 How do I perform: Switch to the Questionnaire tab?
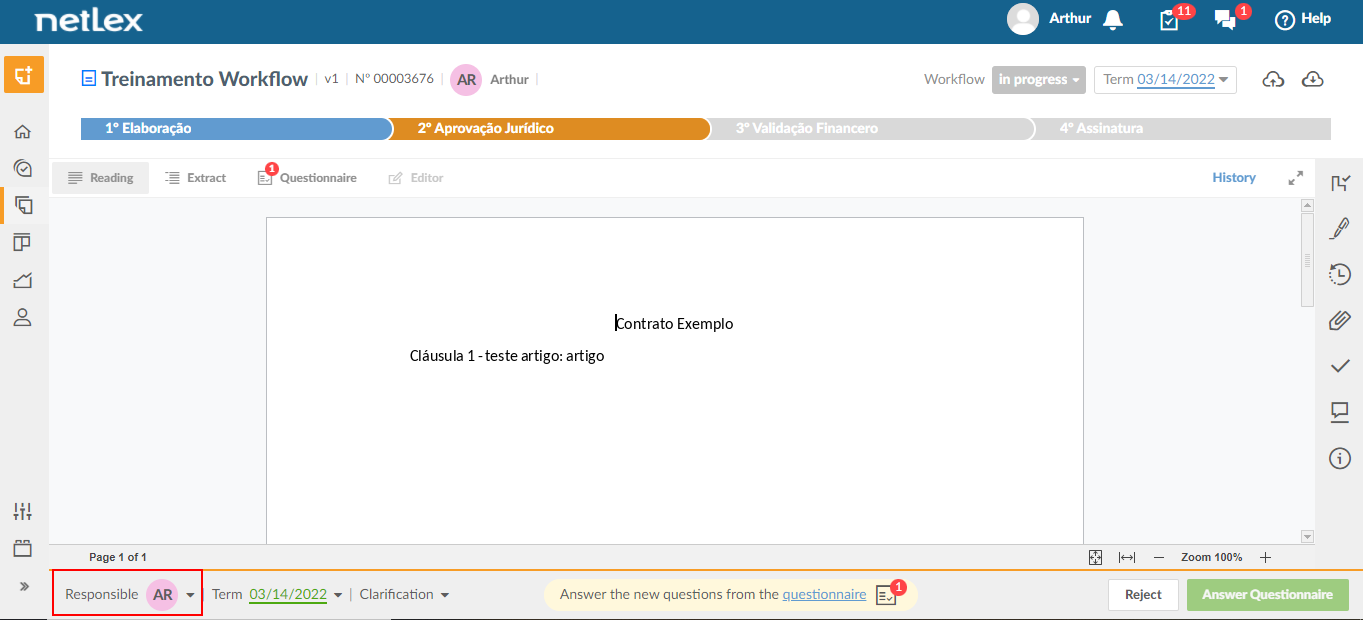point(307,178)
